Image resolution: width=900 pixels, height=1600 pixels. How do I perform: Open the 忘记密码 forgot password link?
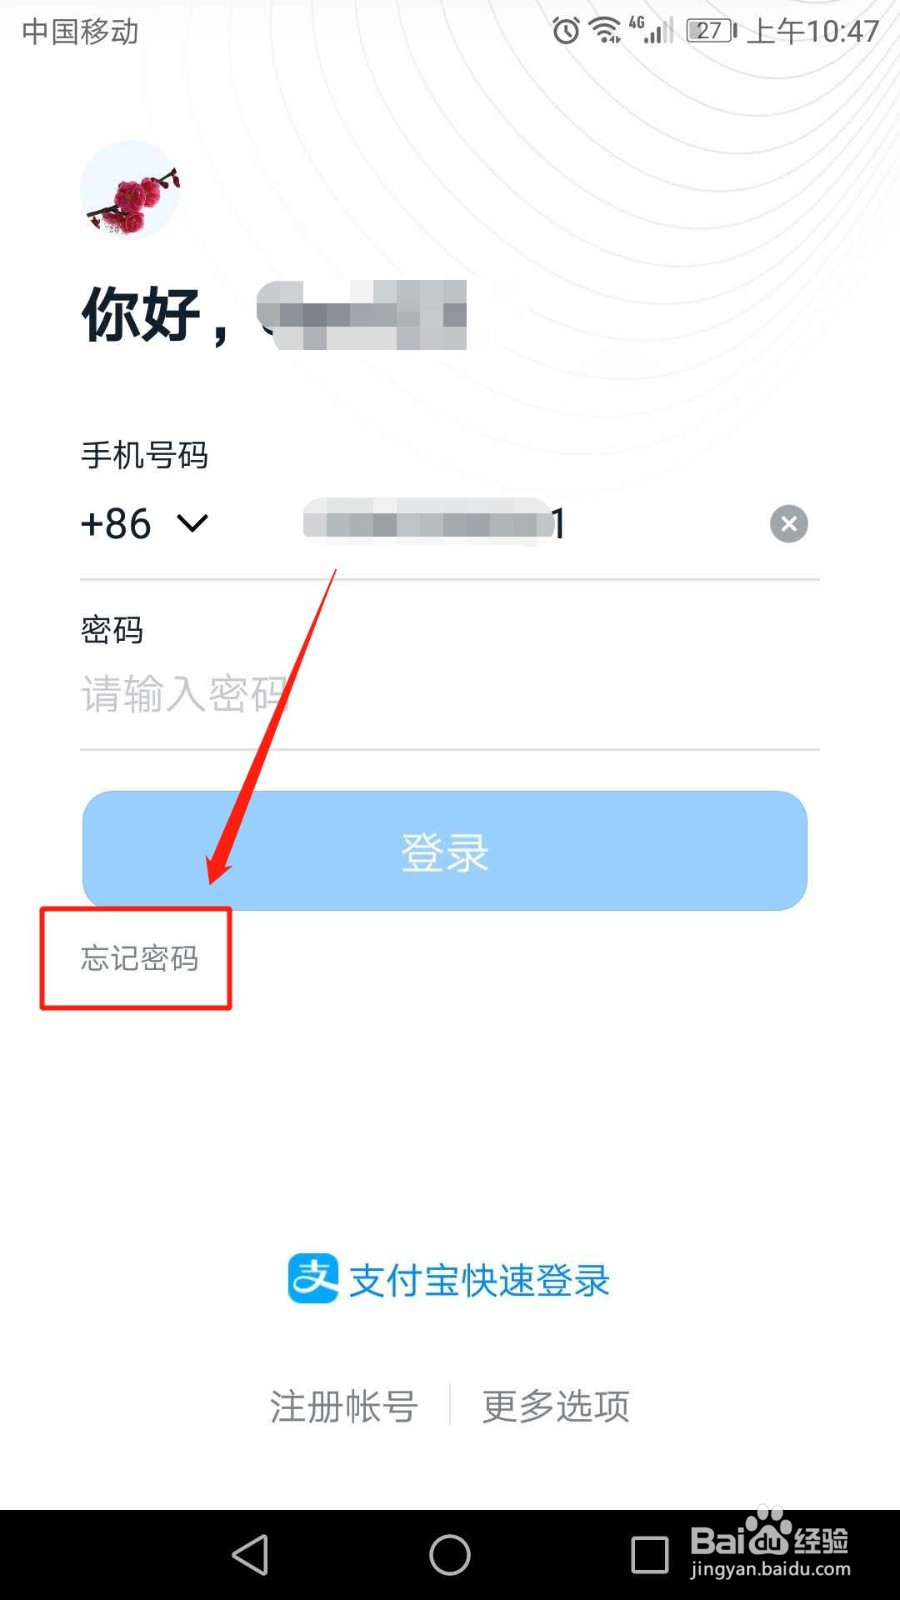[139, 958]
